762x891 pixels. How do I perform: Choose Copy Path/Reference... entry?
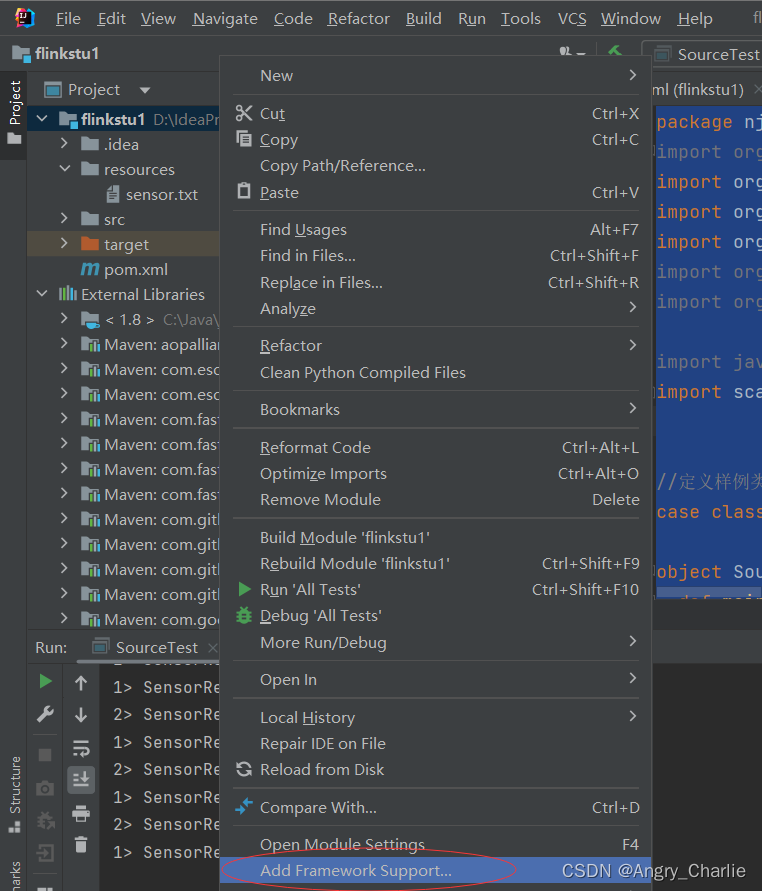coord(436,165)
